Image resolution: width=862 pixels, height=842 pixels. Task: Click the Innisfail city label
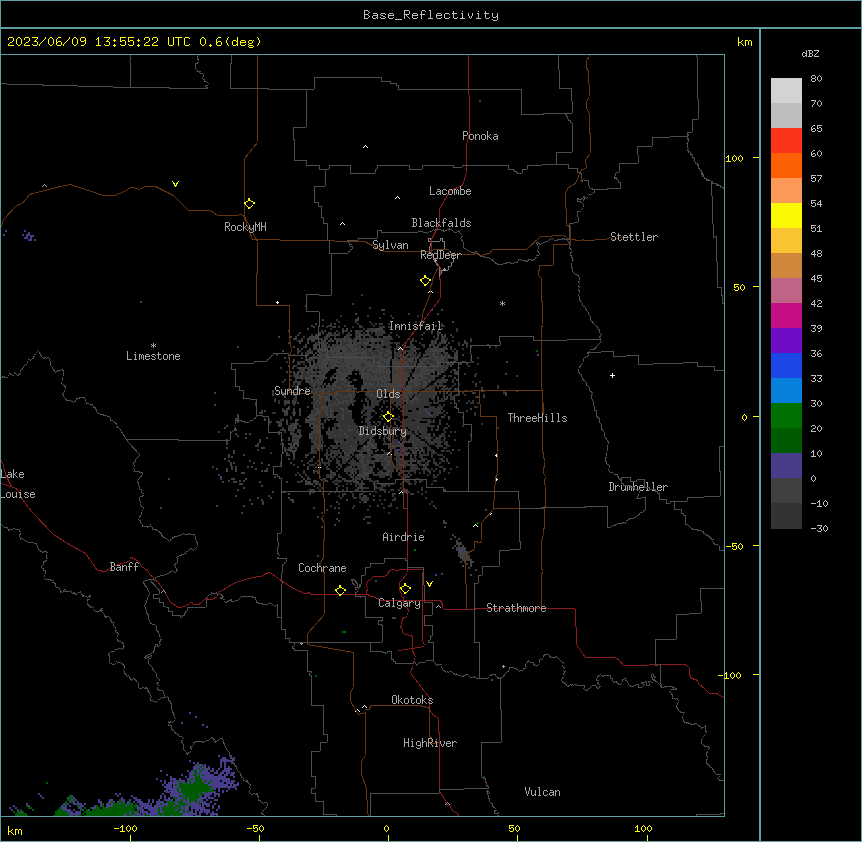pos(415,326)
